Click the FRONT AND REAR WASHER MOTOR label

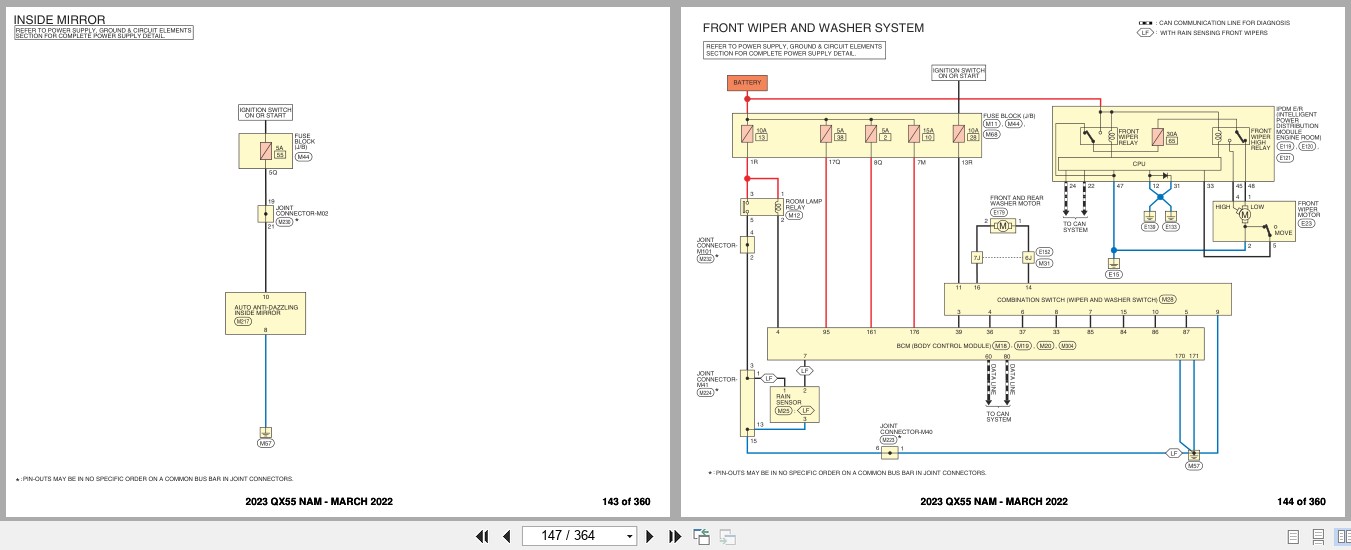coord(1016,201)
